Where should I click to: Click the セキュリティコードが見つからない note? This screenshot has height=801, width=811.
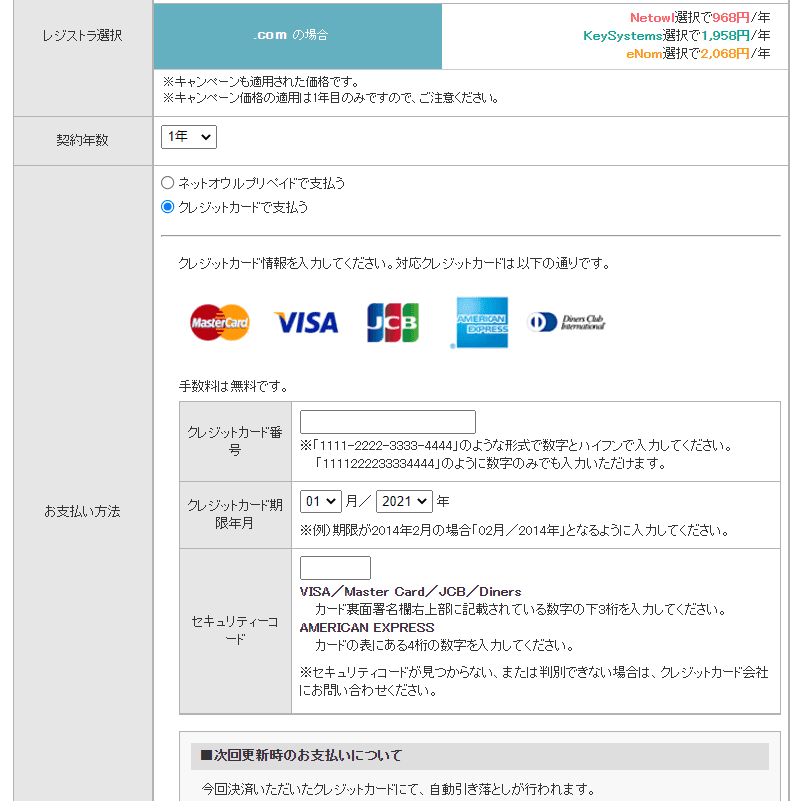click(534, 682)
